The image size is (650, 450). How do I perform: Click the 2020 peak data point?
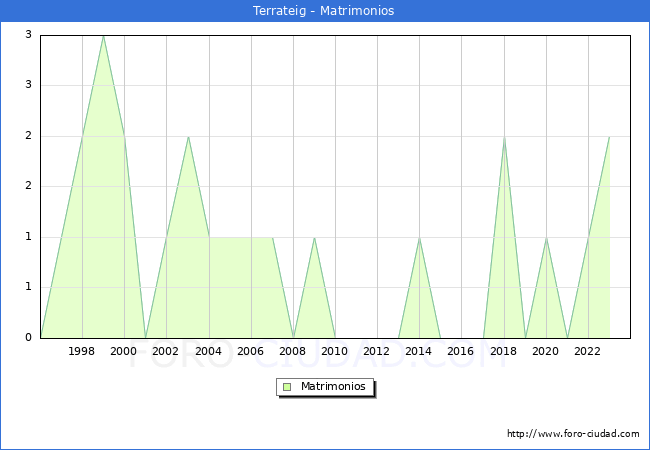[546, 238]
